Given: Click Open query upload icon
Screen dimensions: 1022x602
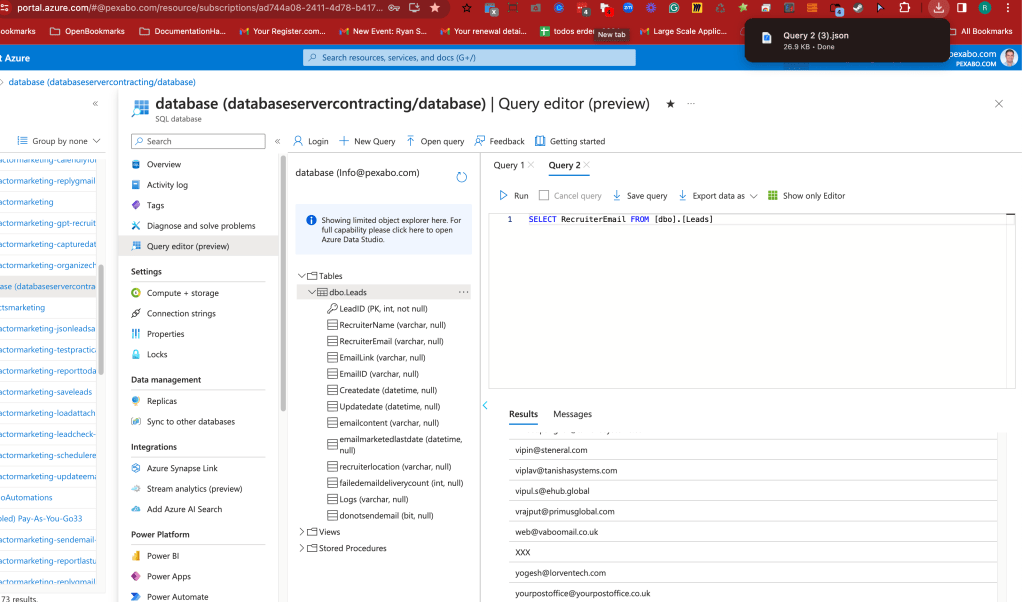Looking at the screenshot, I should 410,141.
